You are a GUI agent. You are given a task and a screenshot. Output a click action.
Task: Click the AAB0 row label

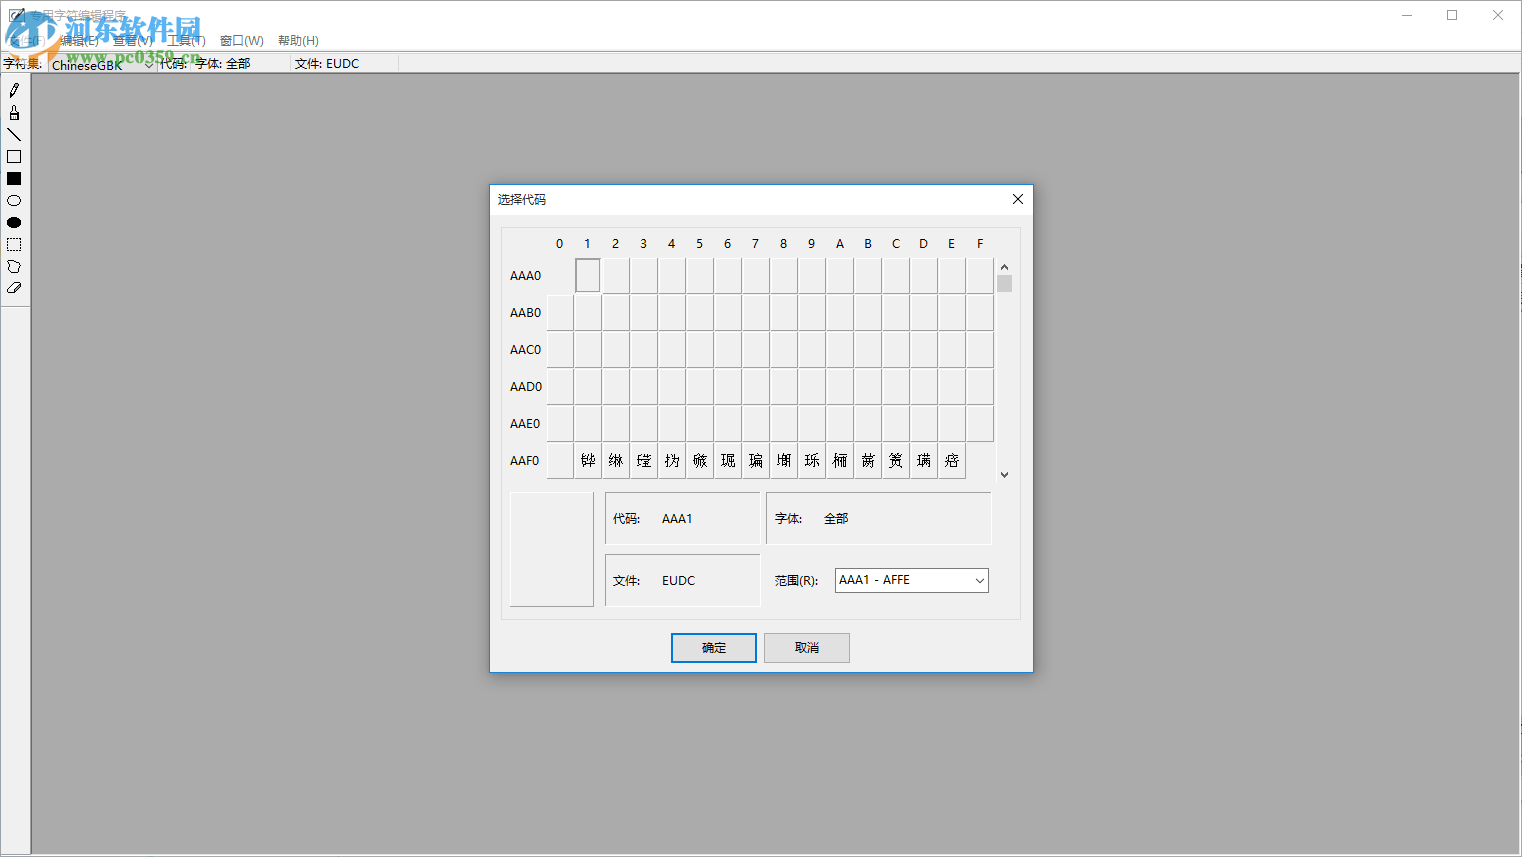(x=525, y=313)
